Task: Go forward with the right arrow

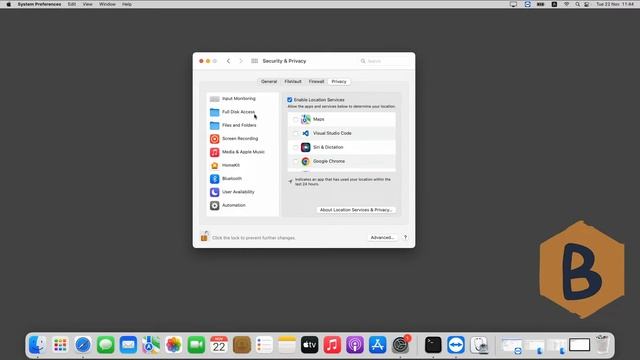Action: [x=241, y=61]
